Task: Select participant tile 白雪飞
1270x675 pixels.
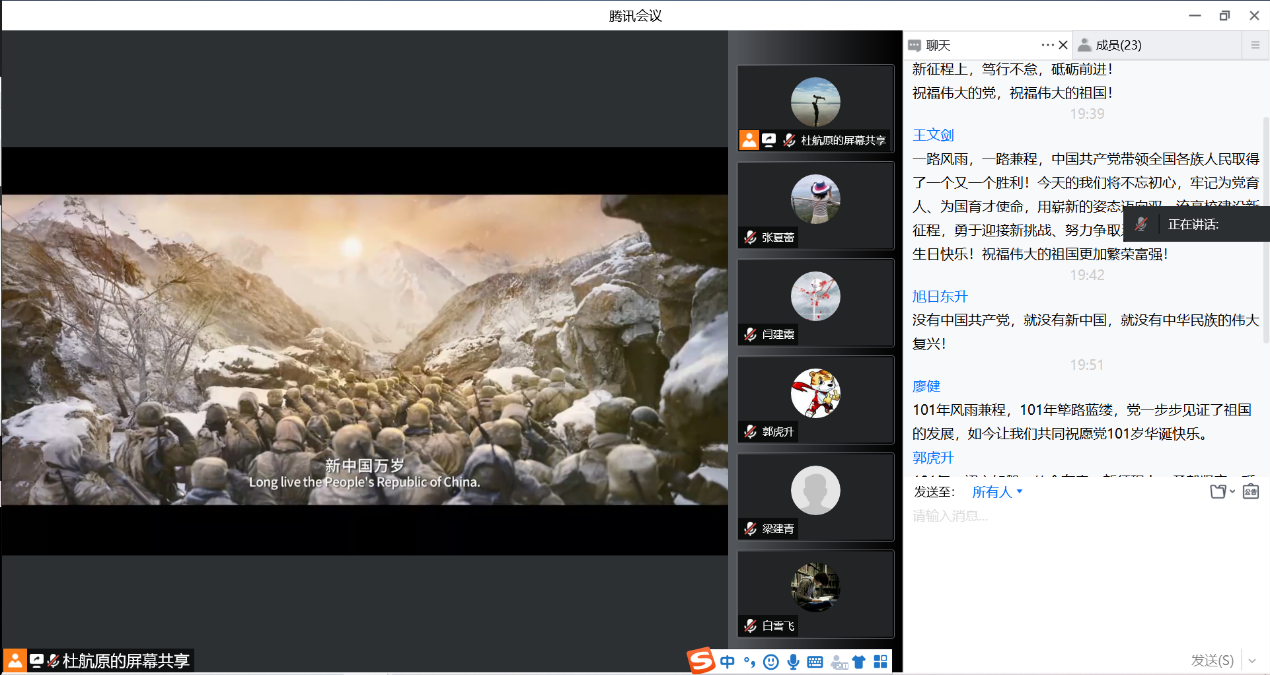Action: point(815,593)
